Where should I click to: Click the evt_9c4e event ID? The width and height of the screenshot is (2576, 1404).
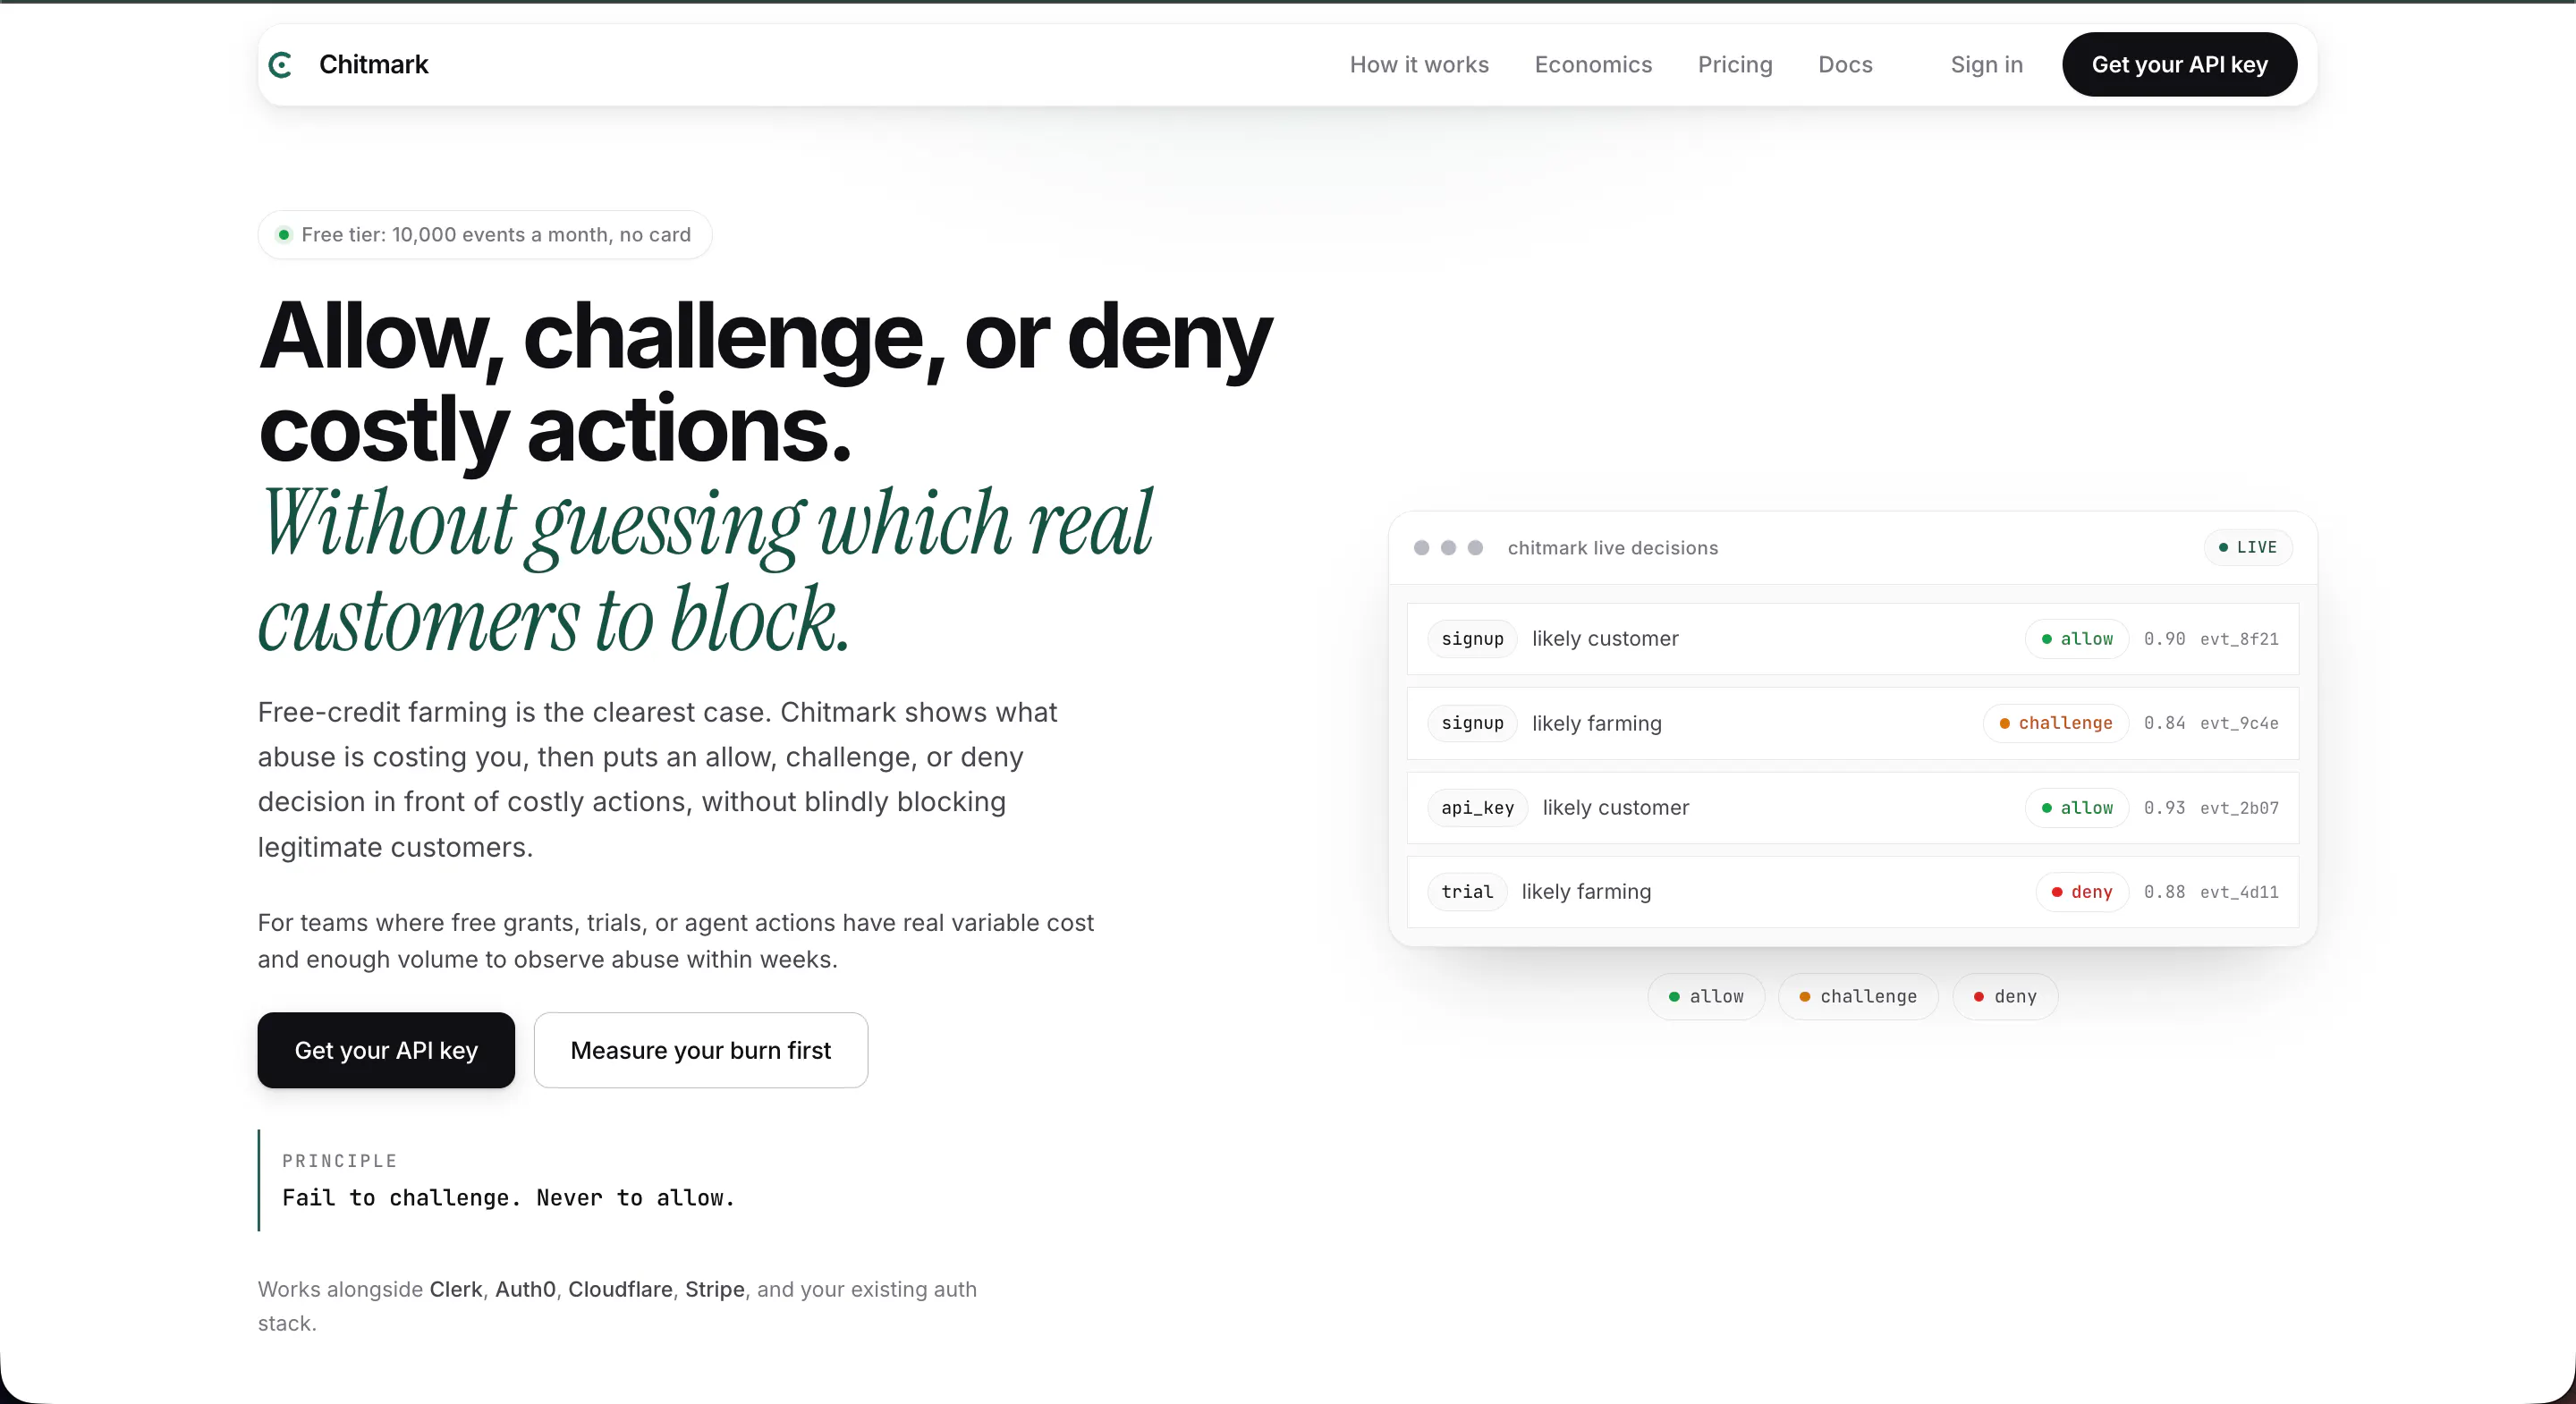pos(2239,723)
